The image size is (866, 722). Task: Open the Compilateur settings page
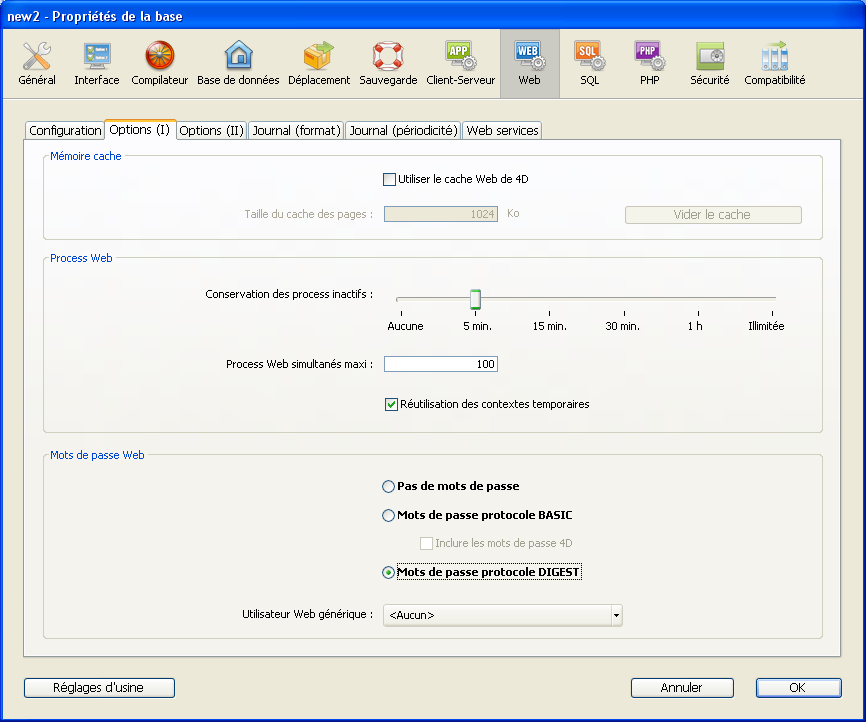coord(159,62)
